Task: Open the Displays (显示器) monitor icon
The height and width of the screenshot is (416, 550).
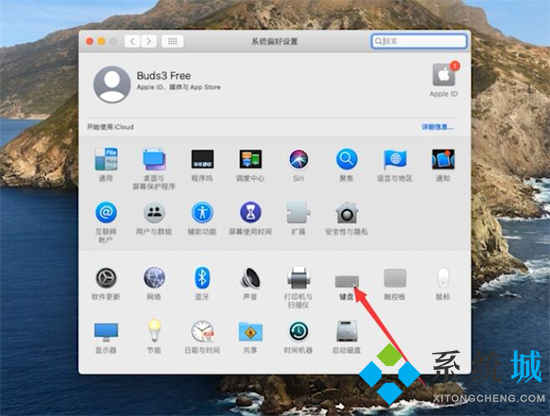Action: 106,332
